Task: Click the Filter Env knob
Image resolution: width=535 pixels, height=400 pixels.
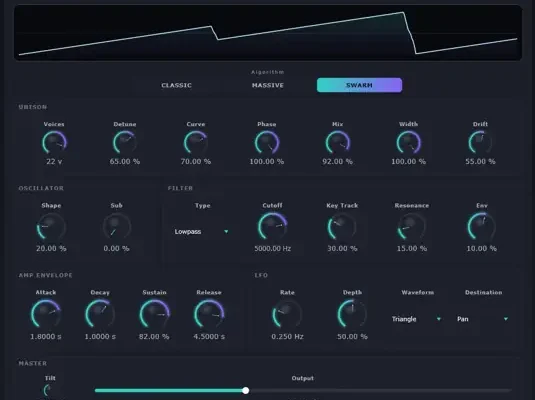Action: 481,227
